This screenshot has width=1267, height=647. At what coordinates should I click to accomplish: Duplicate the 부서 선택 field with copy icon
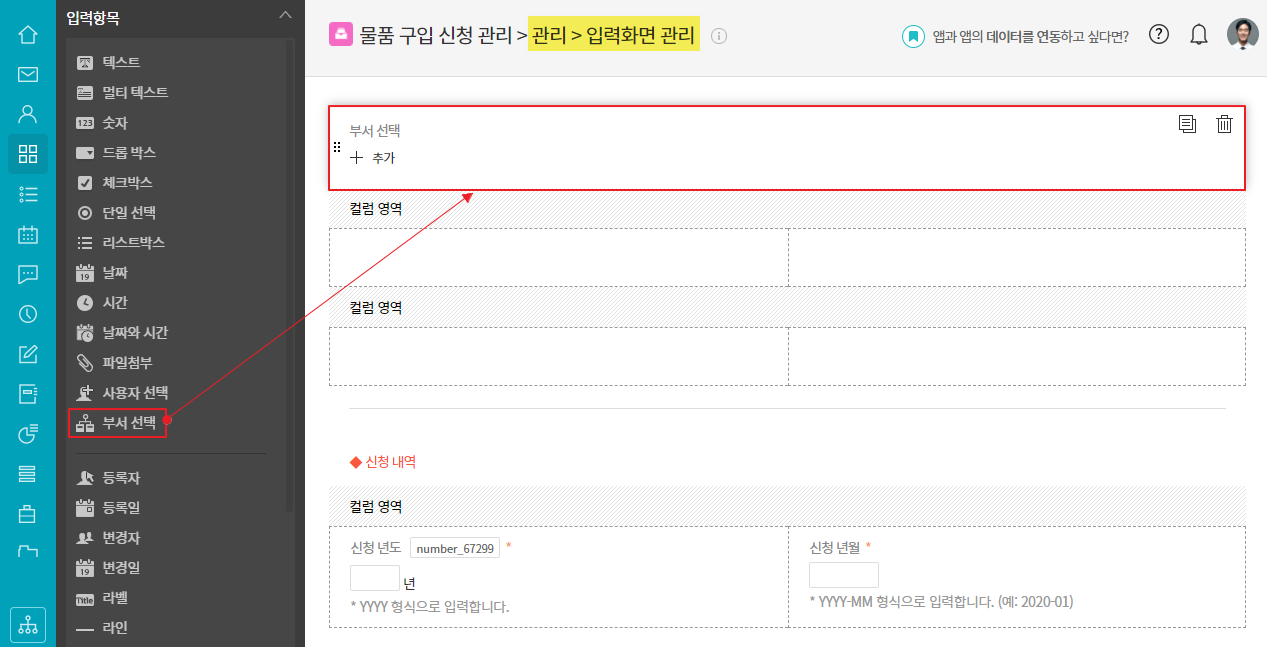[x=1187, y=124]
